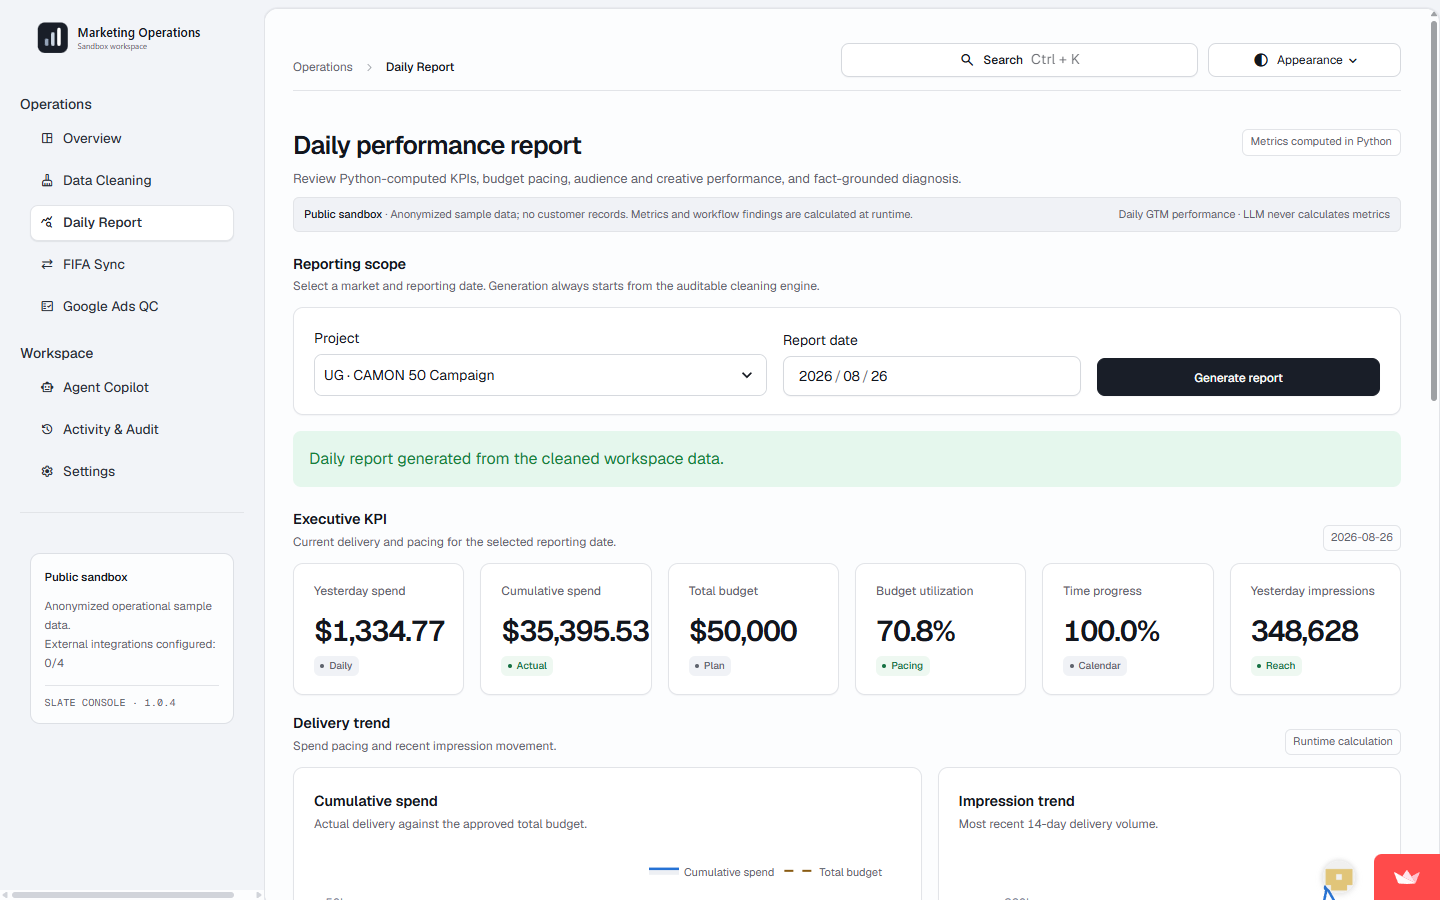Click the Cumulative spend legend entry
Image resolution: width=1440 pixels, height=900 pixels.
[x=711, y=872]
